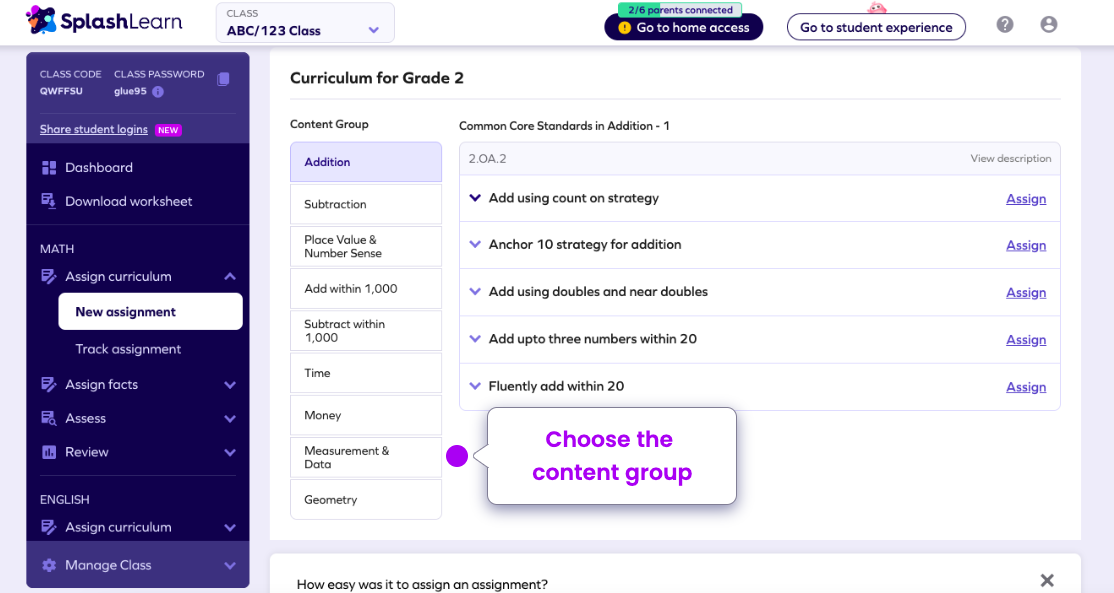Open the user account profile icon
The height and width of the screenshot is (593, 1114).
1049,25
